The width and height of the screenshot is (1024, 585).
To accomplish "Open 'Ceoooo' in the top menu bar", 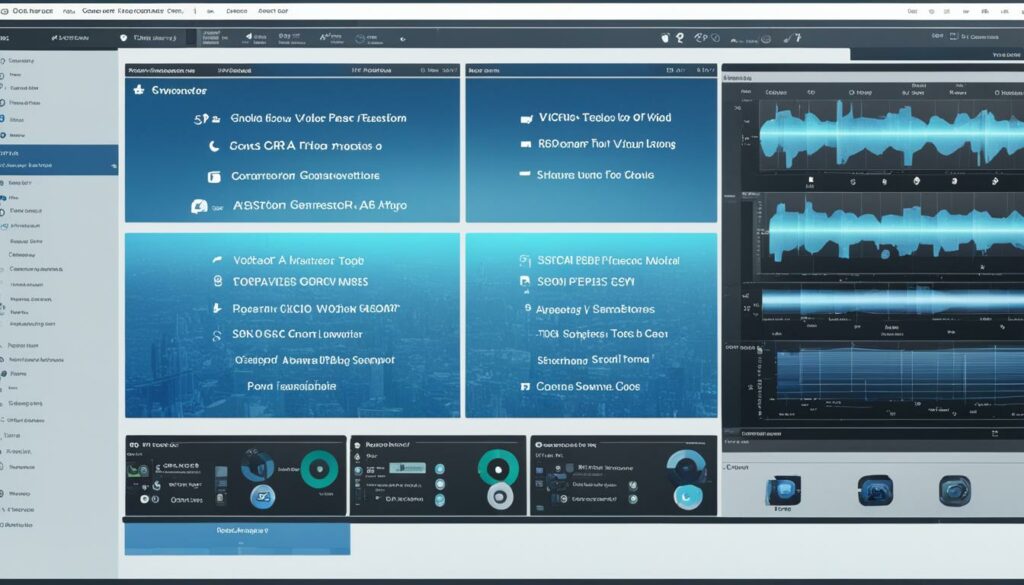I will [x=236, y=11].
